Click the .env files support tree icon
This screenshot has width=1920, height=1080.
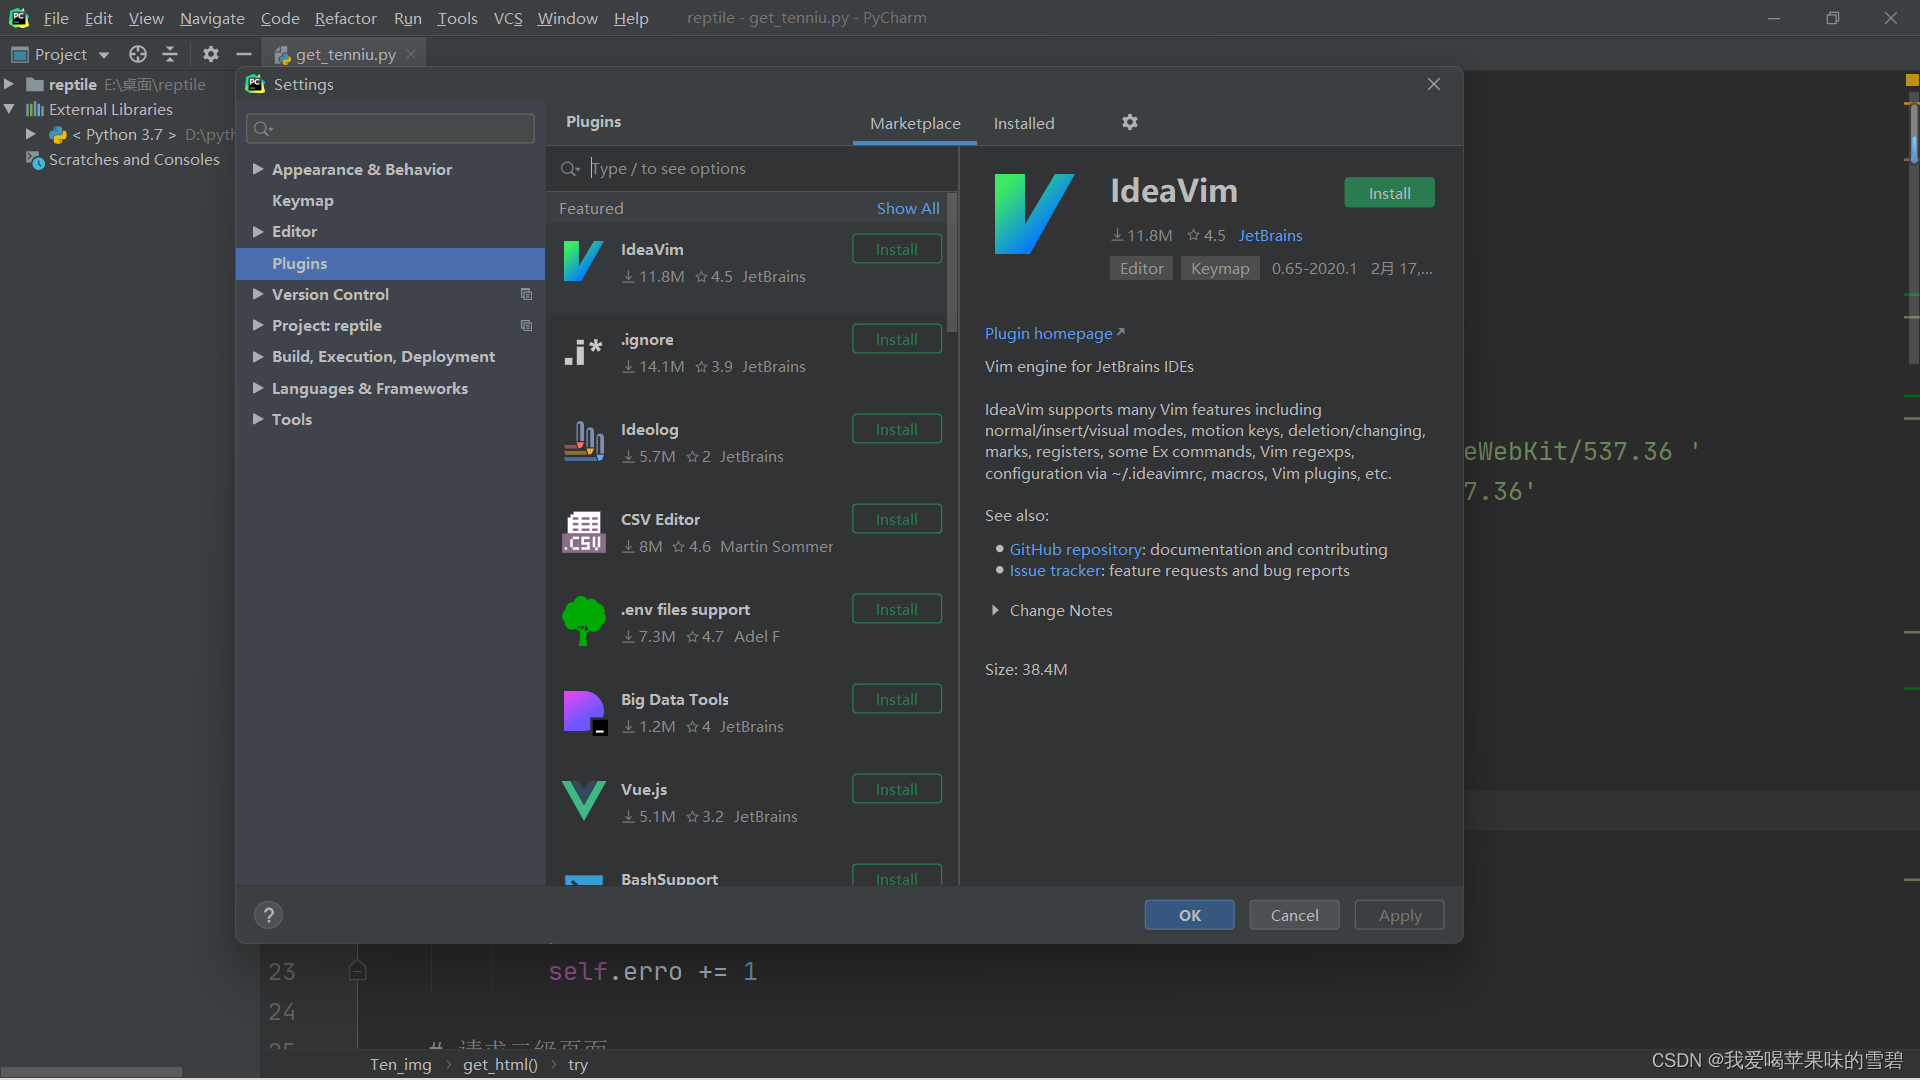tap(583, 621)
